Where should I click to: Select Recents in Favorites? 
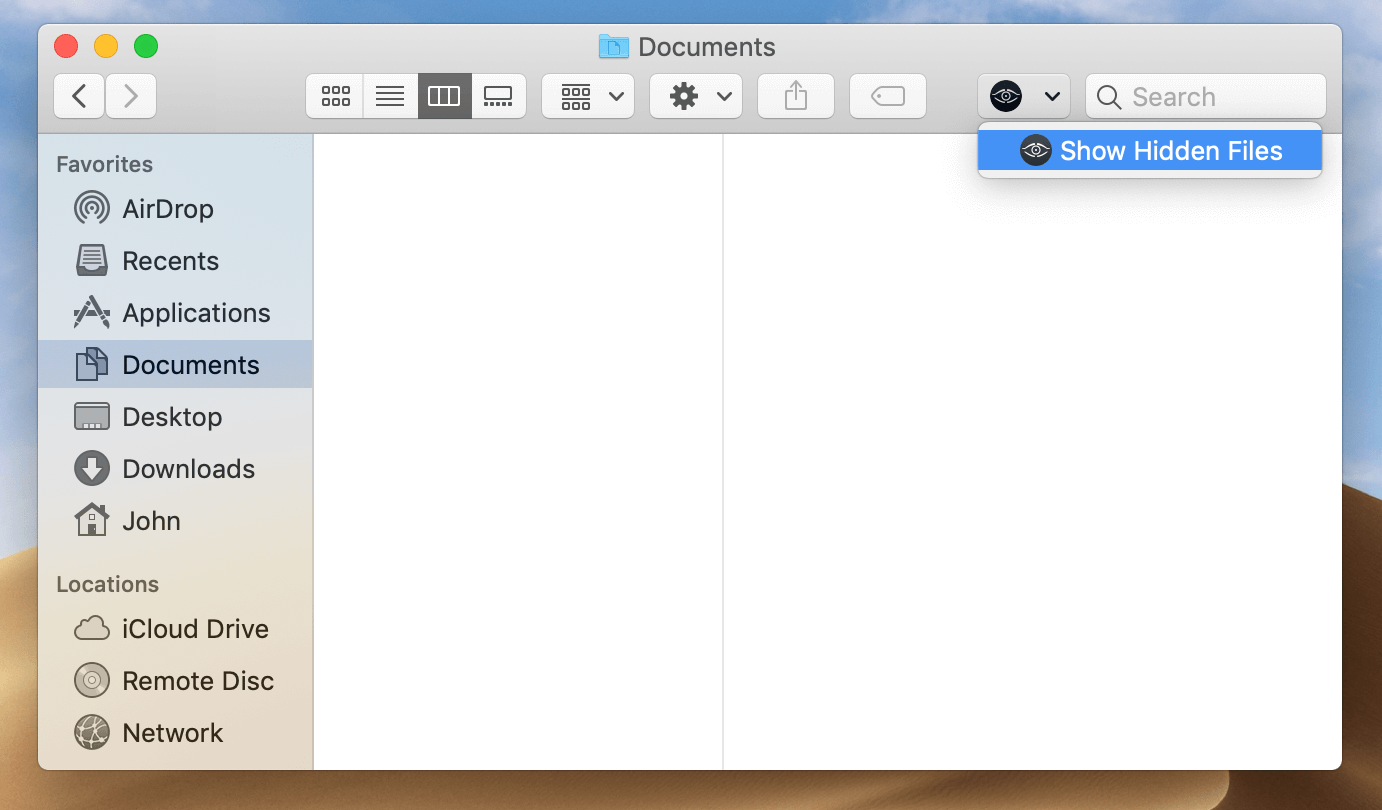170,260
